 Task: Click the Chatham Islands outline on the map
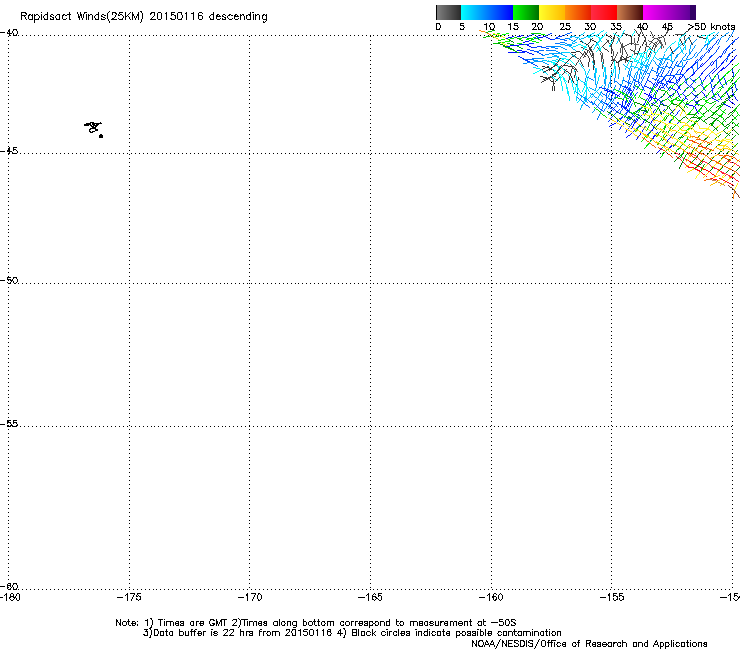[93, 129]
